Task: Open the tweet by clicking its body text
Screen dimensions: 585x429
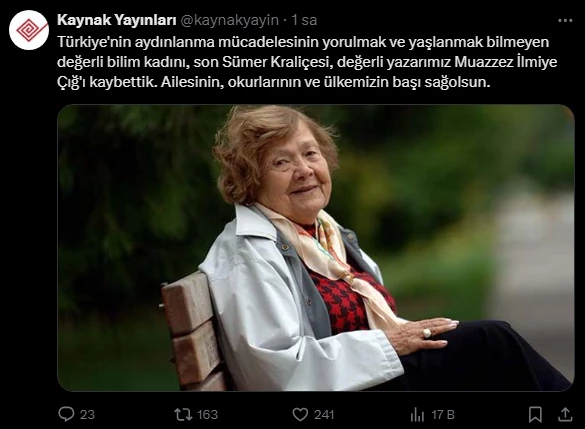Action: pyautogui.click(x=307, y=62)
